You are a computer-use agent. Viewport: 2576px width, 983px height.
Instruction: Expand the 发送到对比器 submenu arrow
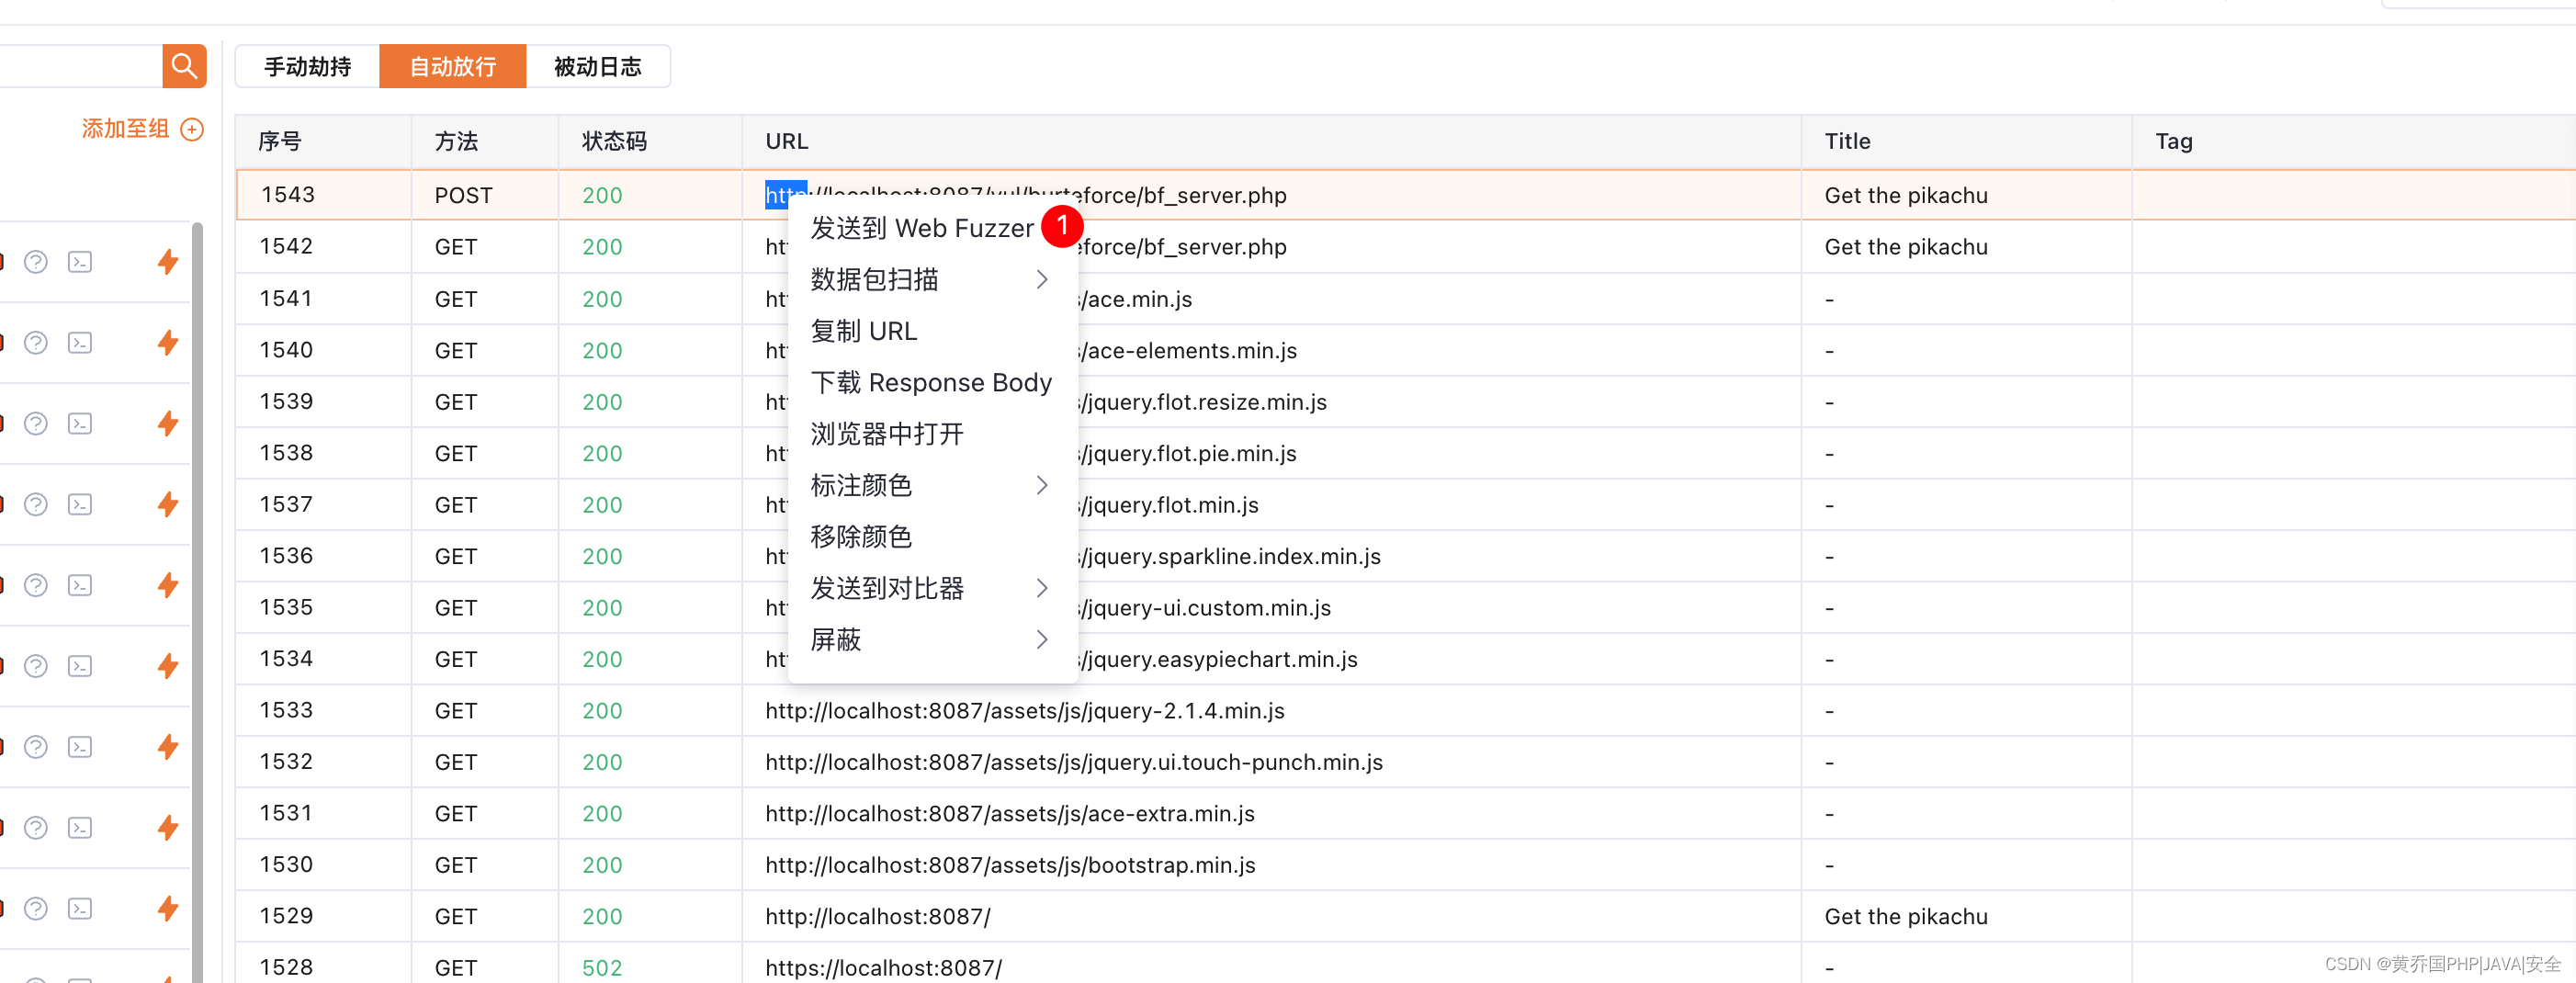[x=1042, y=588]
